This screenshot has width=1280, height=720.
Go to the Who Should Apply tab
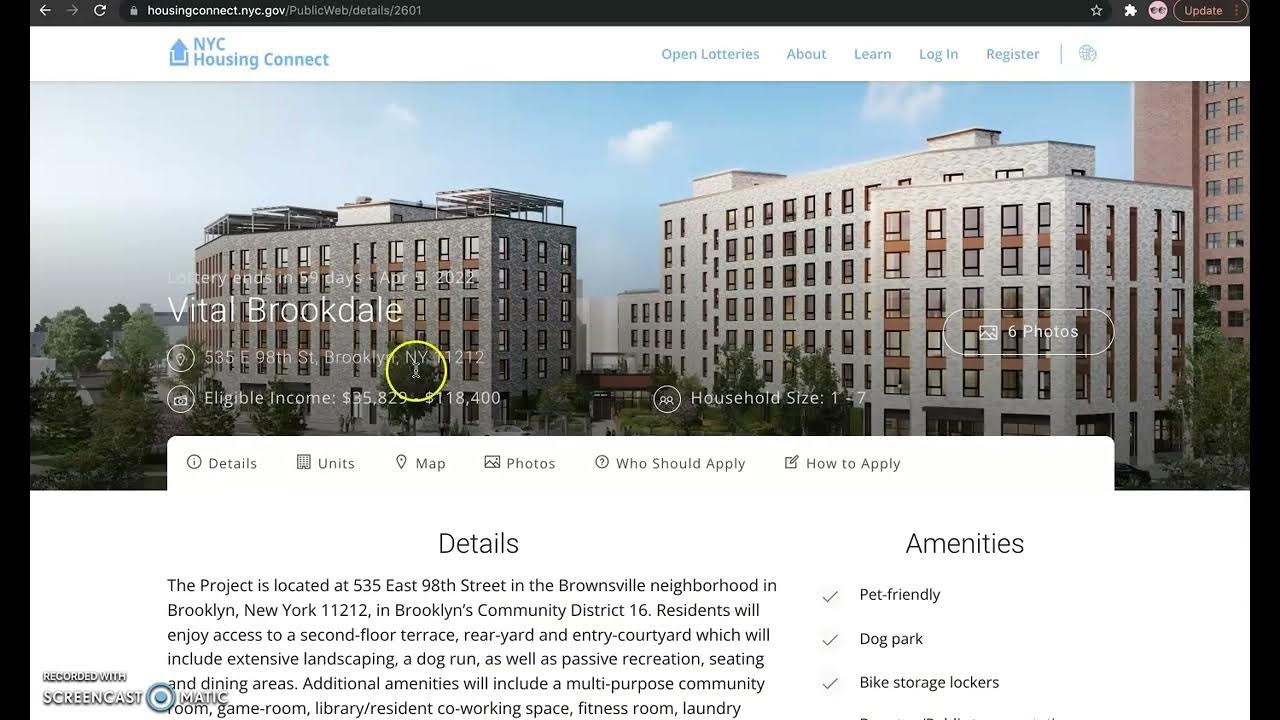click(x=670, y=463)
